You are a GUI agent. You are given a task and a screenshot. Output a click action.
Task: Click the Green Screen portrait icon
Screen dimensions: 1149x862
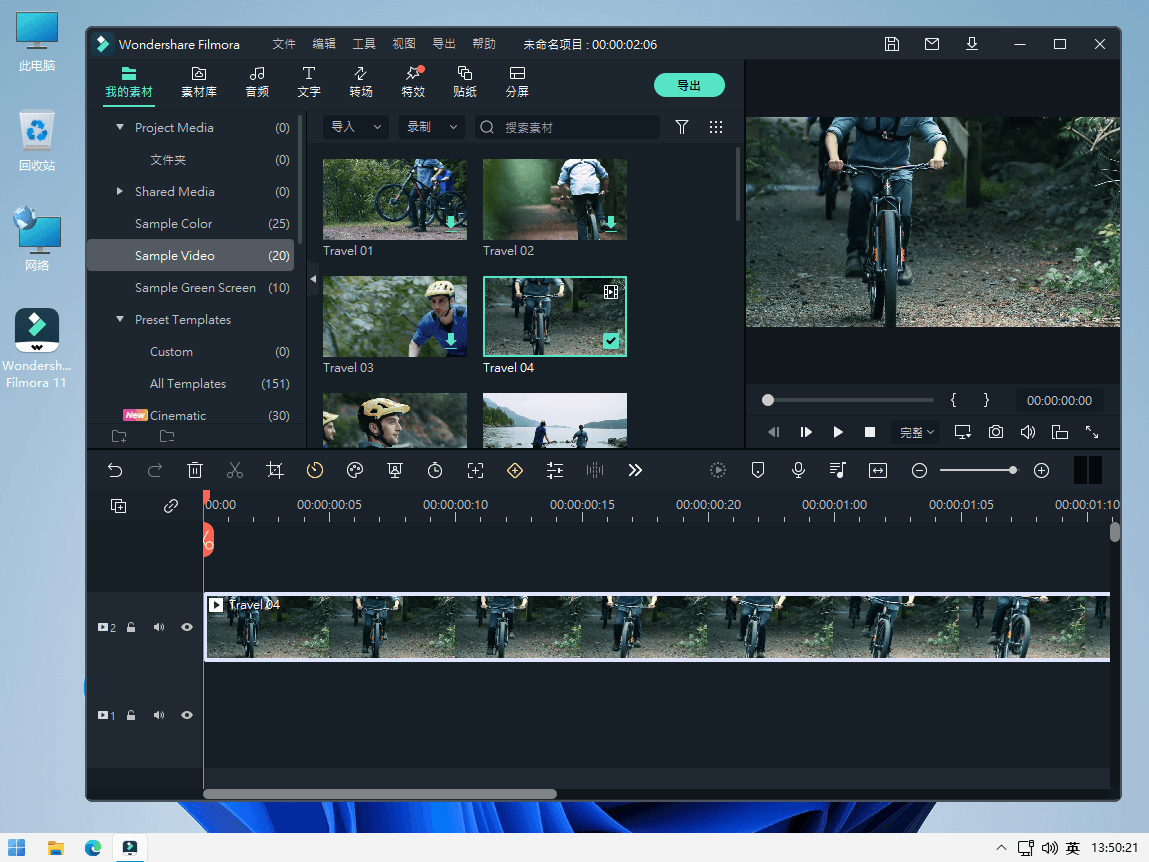[x=395, y=471]
